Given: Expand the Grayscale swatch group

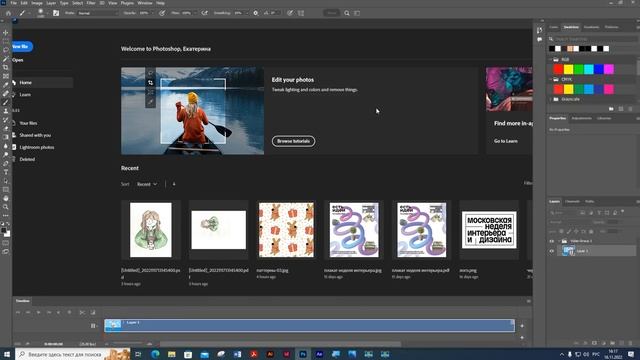Looking at the screenshot, I should click(550, 99).
